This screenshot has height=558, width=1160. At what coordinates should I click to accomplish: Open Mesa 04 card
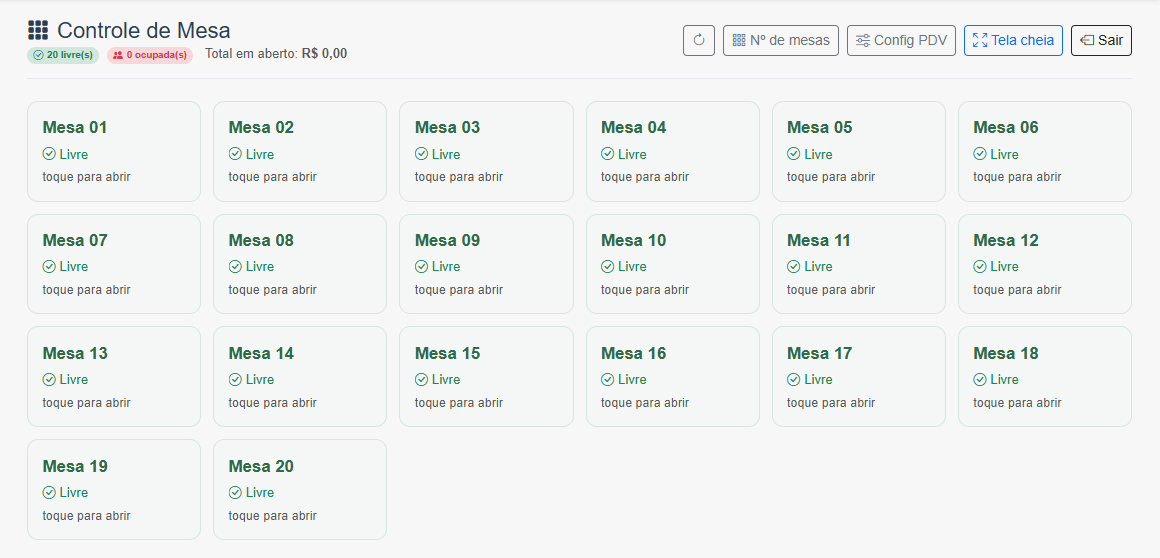click(672, 151)
